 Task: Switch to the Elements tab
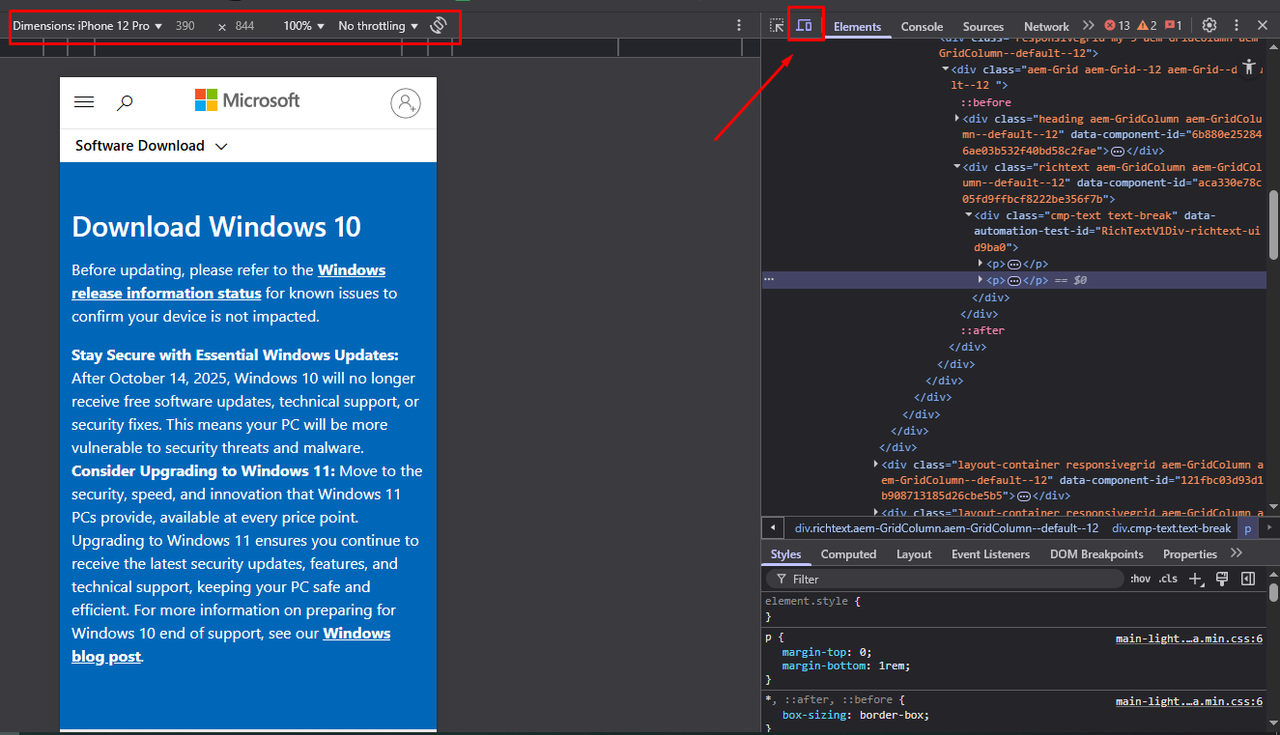click(x=857, y=27)
